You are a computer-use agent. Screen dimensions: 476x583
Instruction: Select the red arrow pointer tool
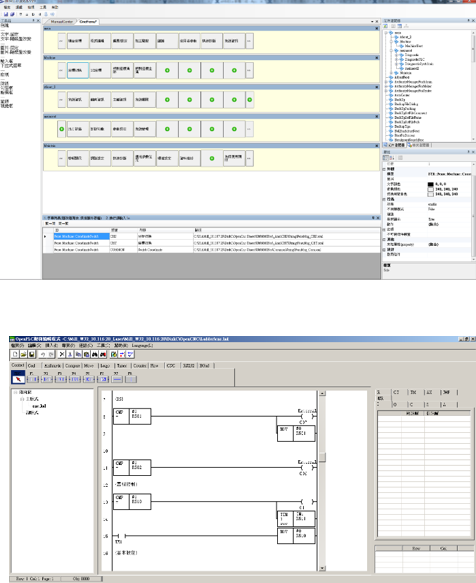tap(18, 379)
